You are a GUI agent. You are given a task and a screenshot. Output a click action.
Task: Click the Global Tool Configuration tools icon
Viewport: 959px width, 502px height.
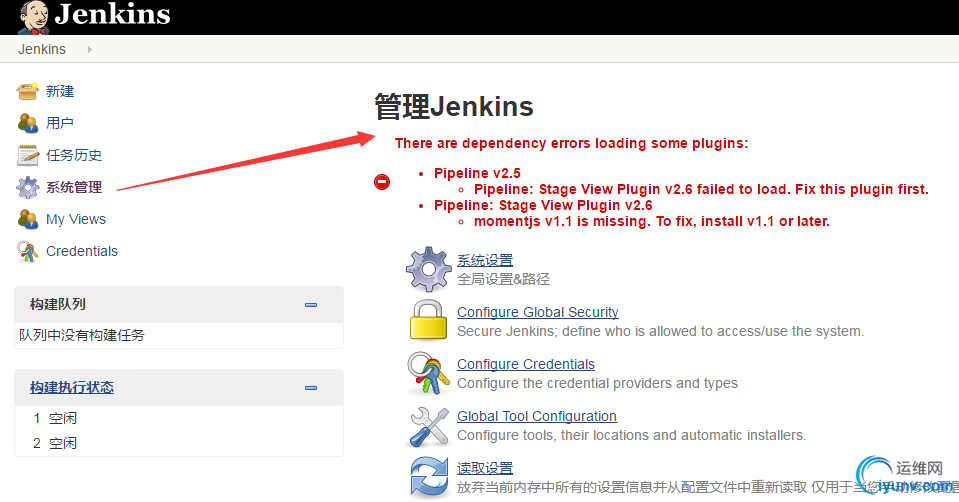[x=429, y=427]
